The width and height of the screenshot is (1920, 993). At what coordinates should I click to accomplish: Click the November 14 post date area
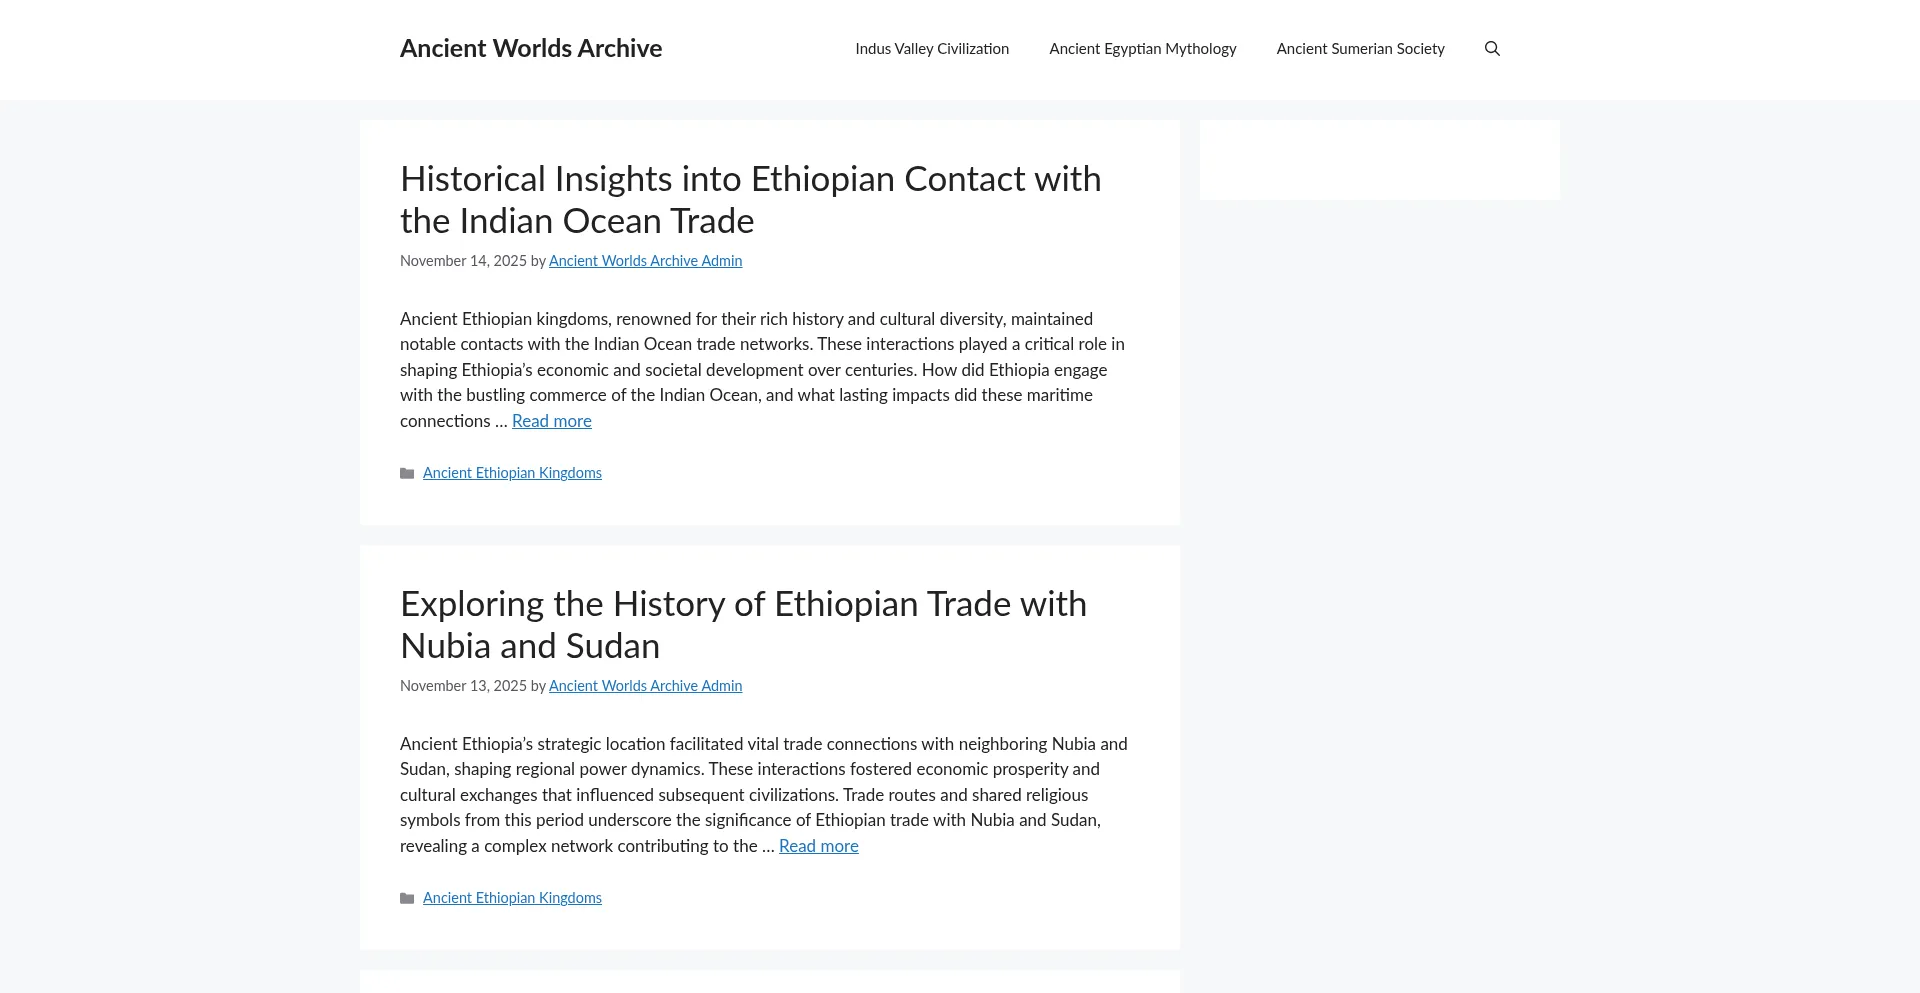coord(463,261)
